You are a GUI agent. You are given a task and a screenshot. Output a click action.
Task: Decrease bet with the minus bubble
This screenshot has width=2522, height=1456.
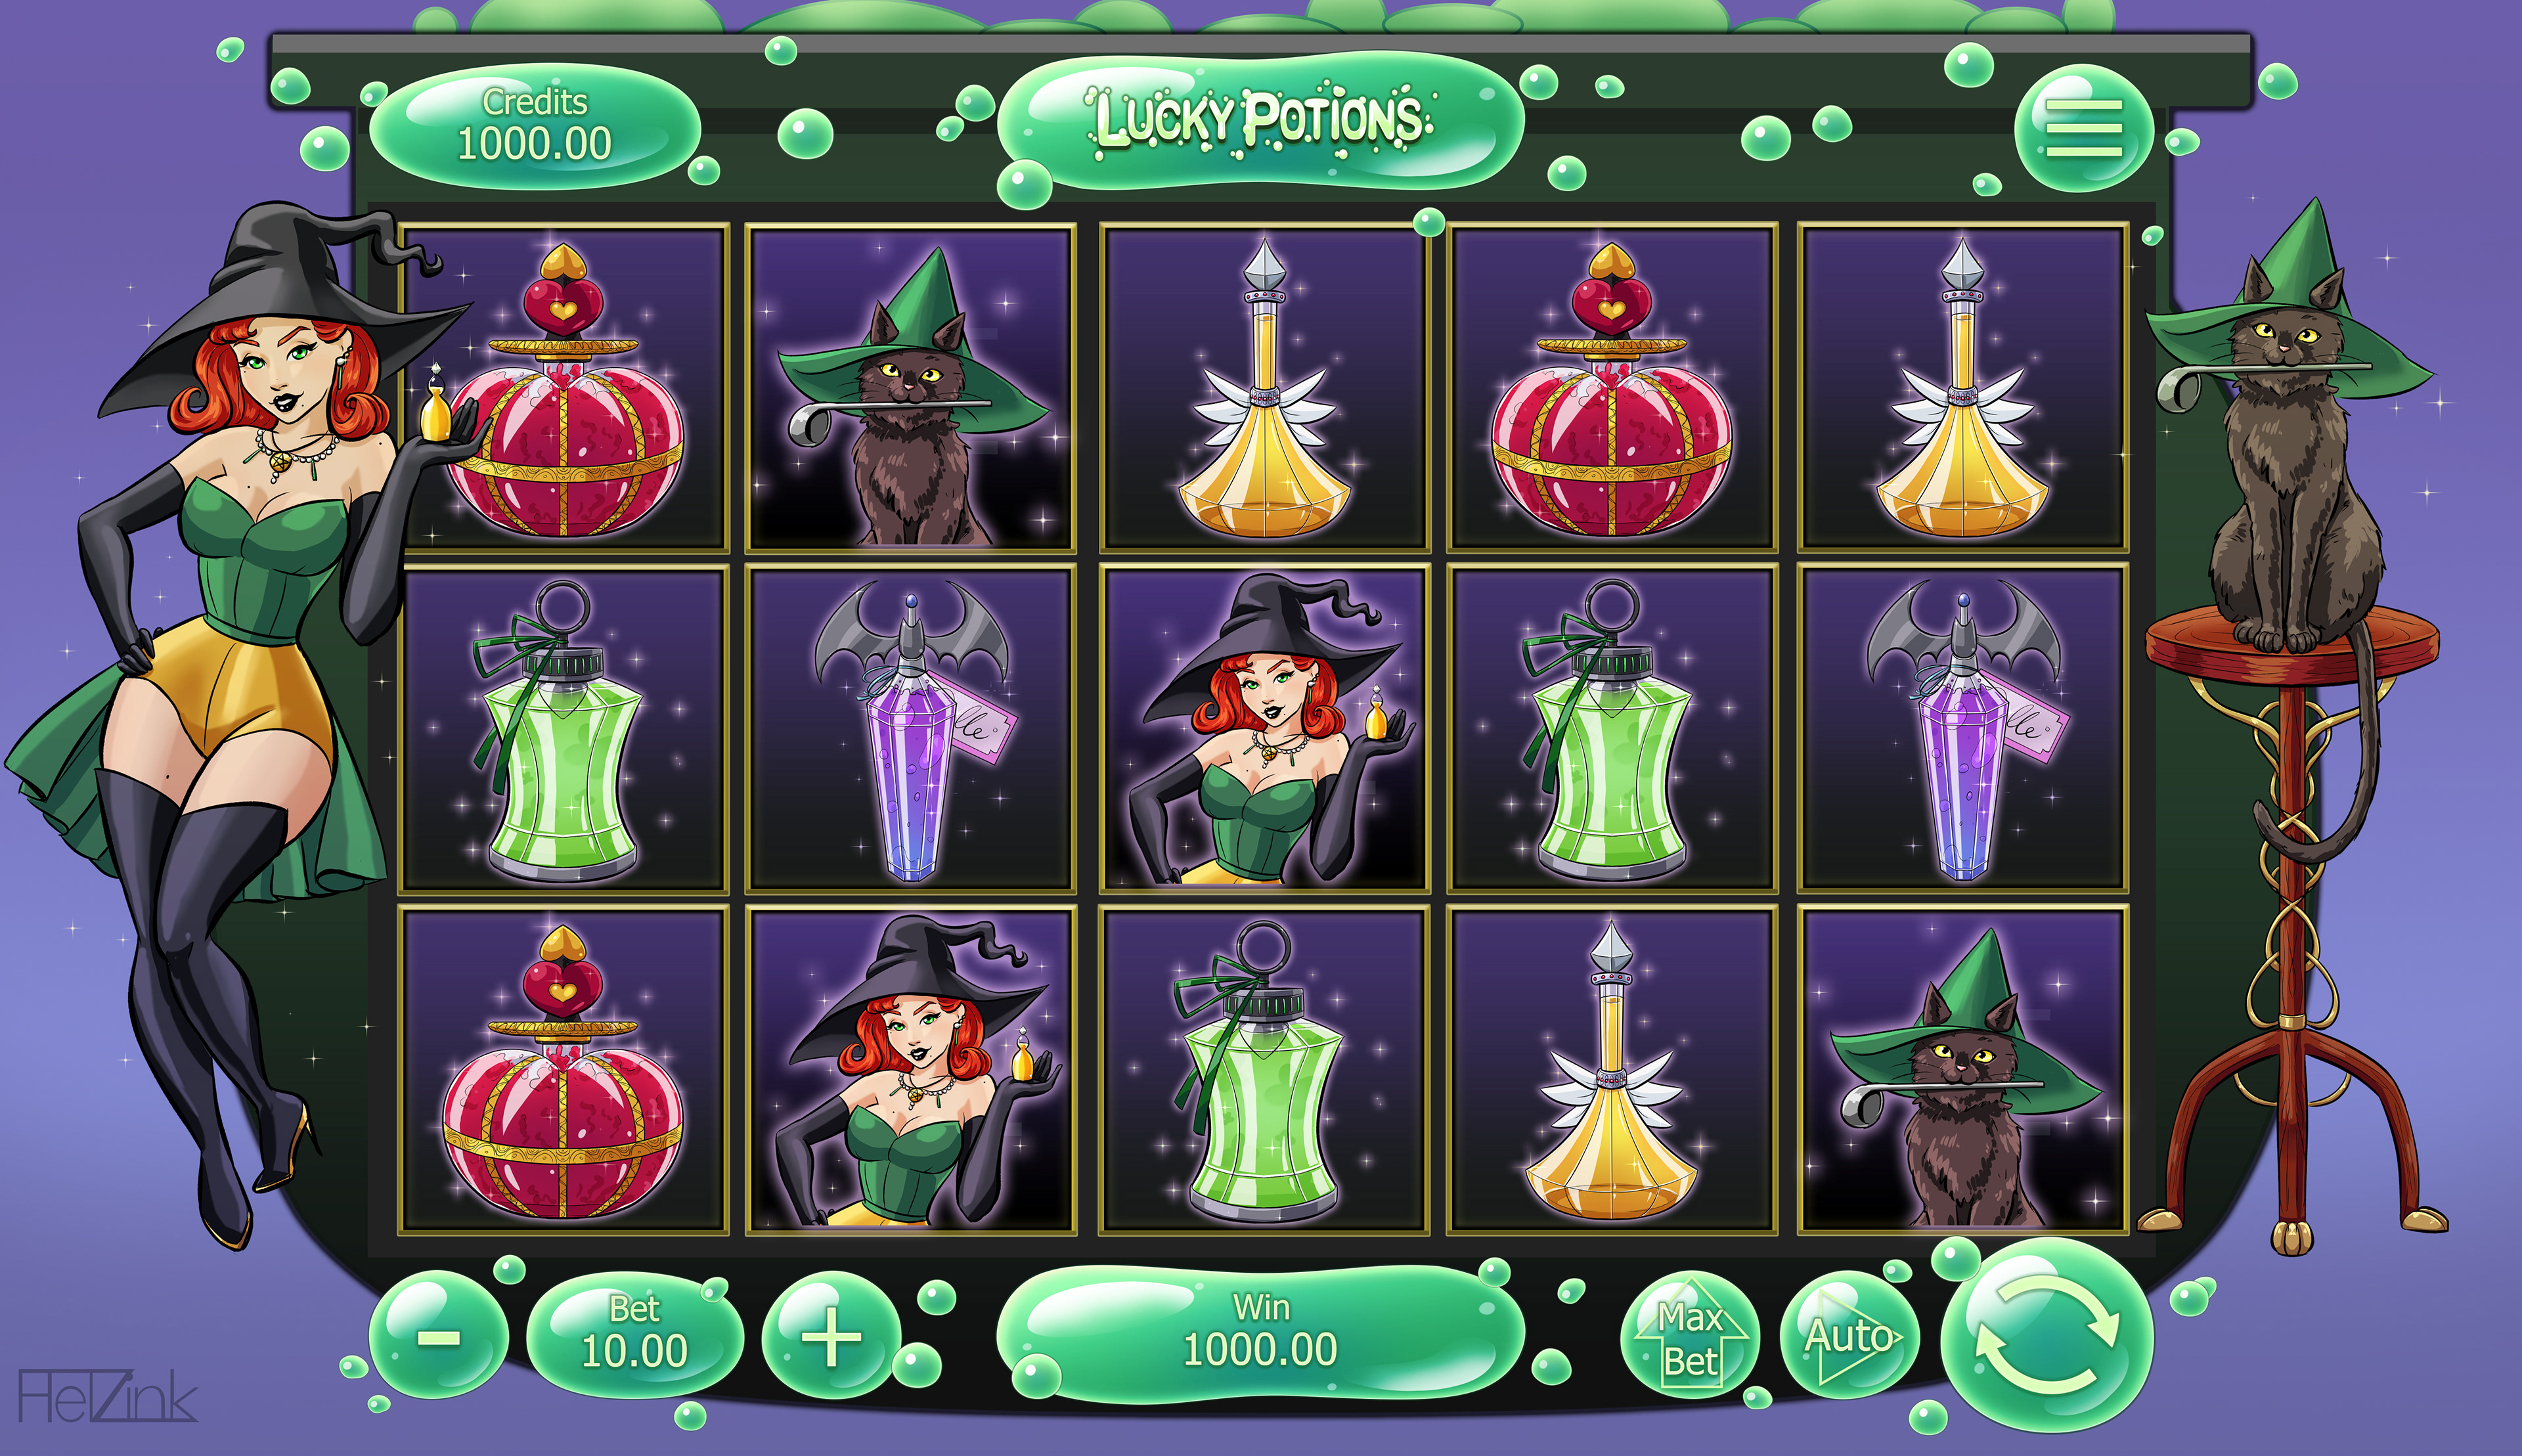(438, 1336)
